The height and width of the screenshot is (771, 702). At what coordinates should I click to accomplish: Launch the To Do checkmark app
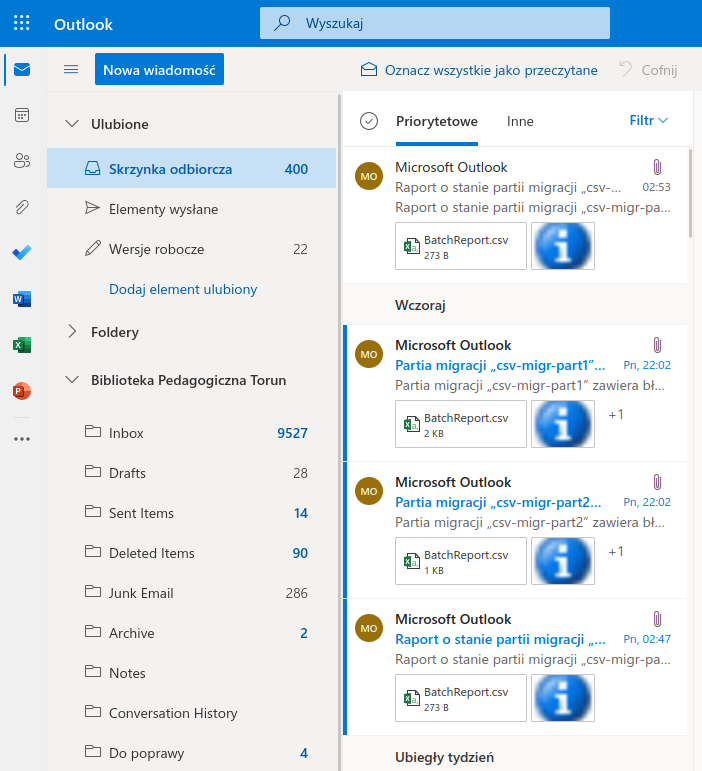[22, 253]
